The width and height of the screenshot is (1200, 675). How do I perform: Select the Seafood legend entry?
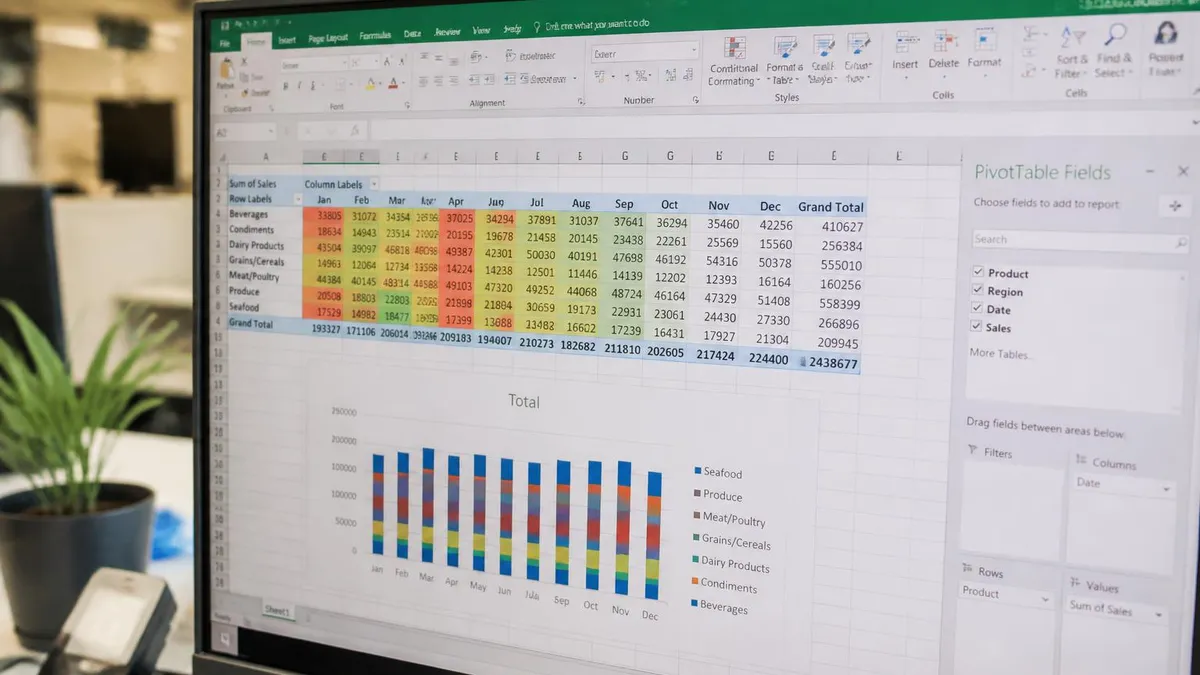point(718,471)
